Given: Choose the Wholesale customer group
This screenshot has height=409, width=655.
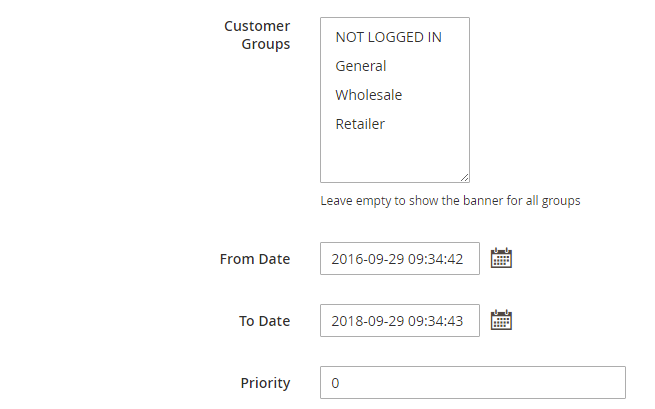Looking at the screenshot, I should pyautogui.click(x=369, y=95).
